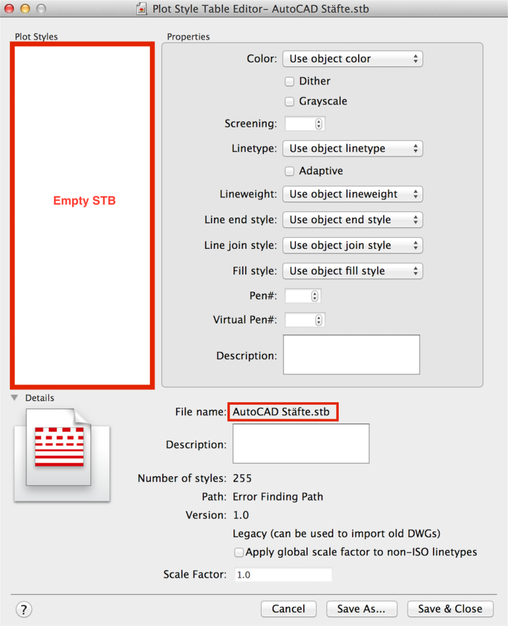Check Apply global scale factor to non-ISO linetypes
508x626 pixels.
click(238, 552)
